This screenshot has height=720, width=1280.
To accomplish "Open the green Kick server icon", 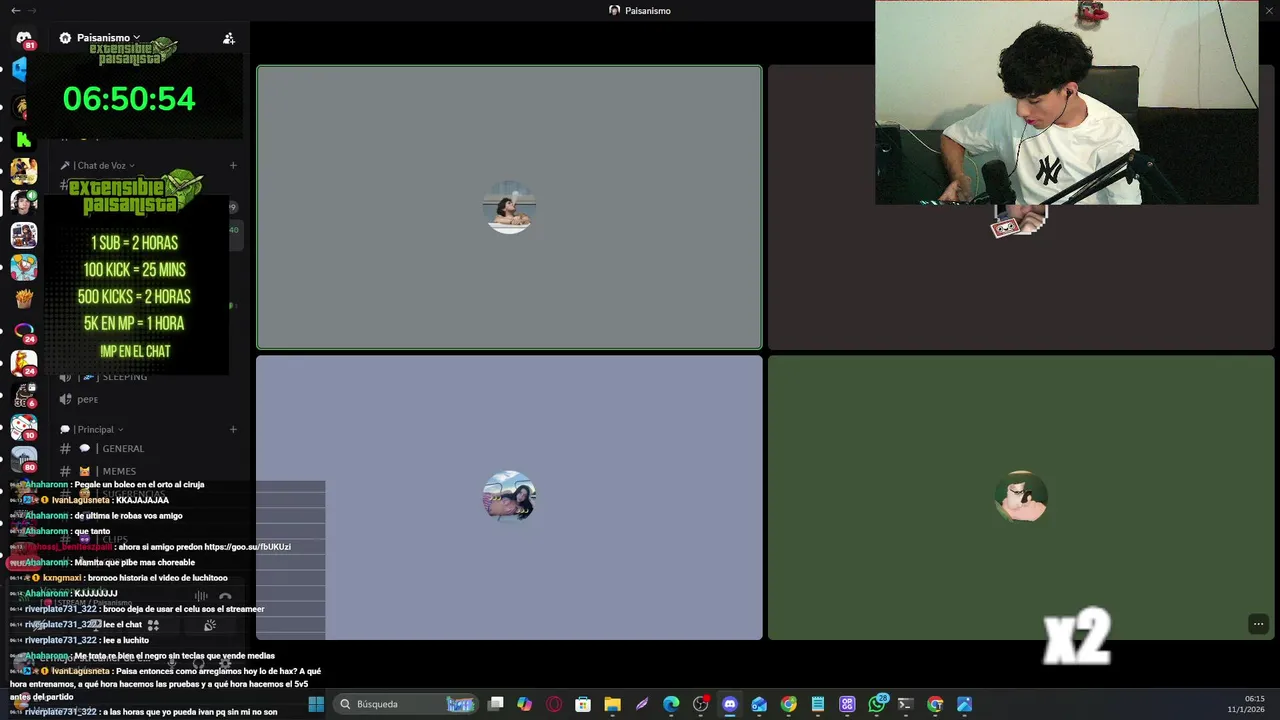I will point(24,139).
